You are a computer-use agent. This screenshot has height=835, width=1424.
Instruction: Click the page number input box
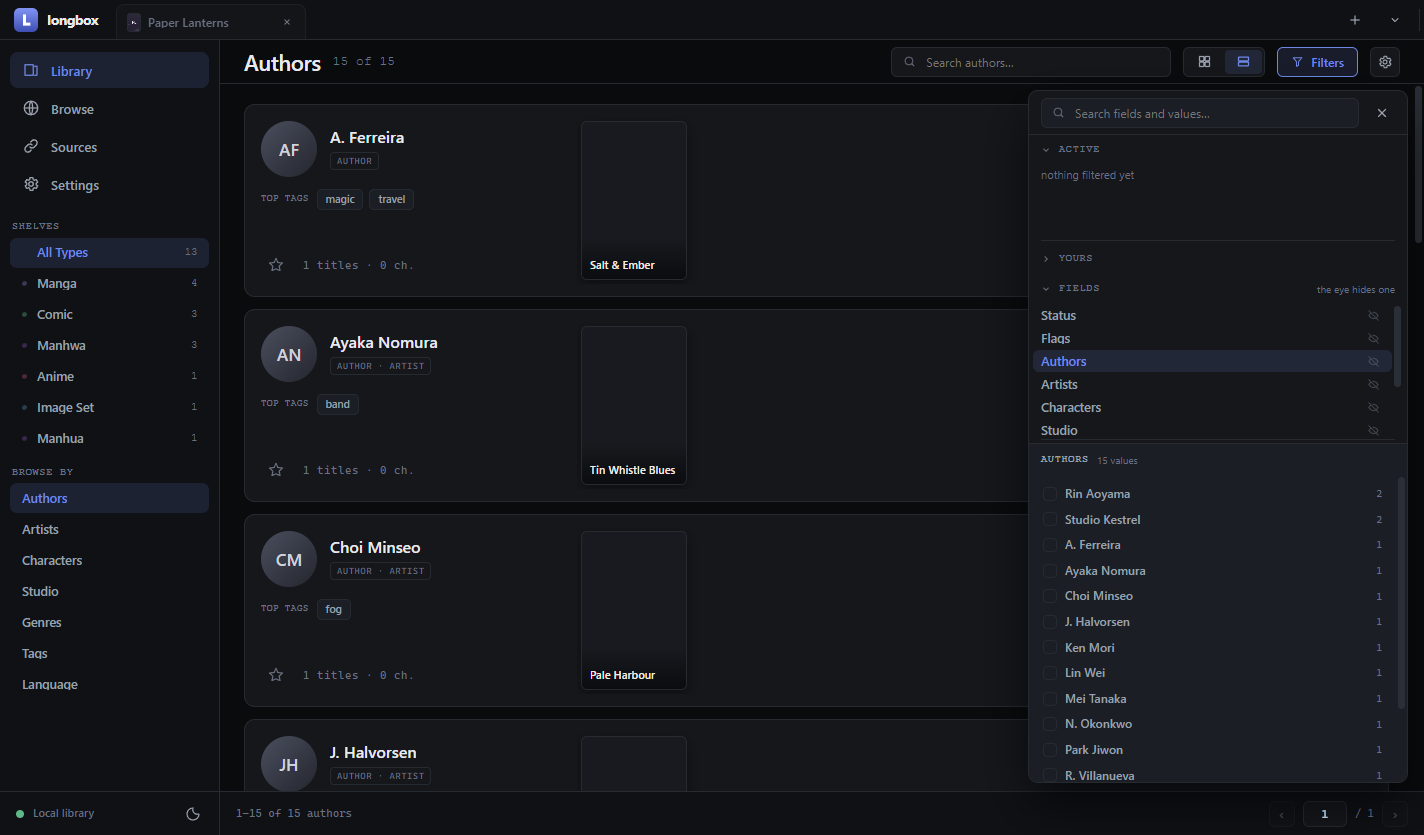[x=1325, y=814]
